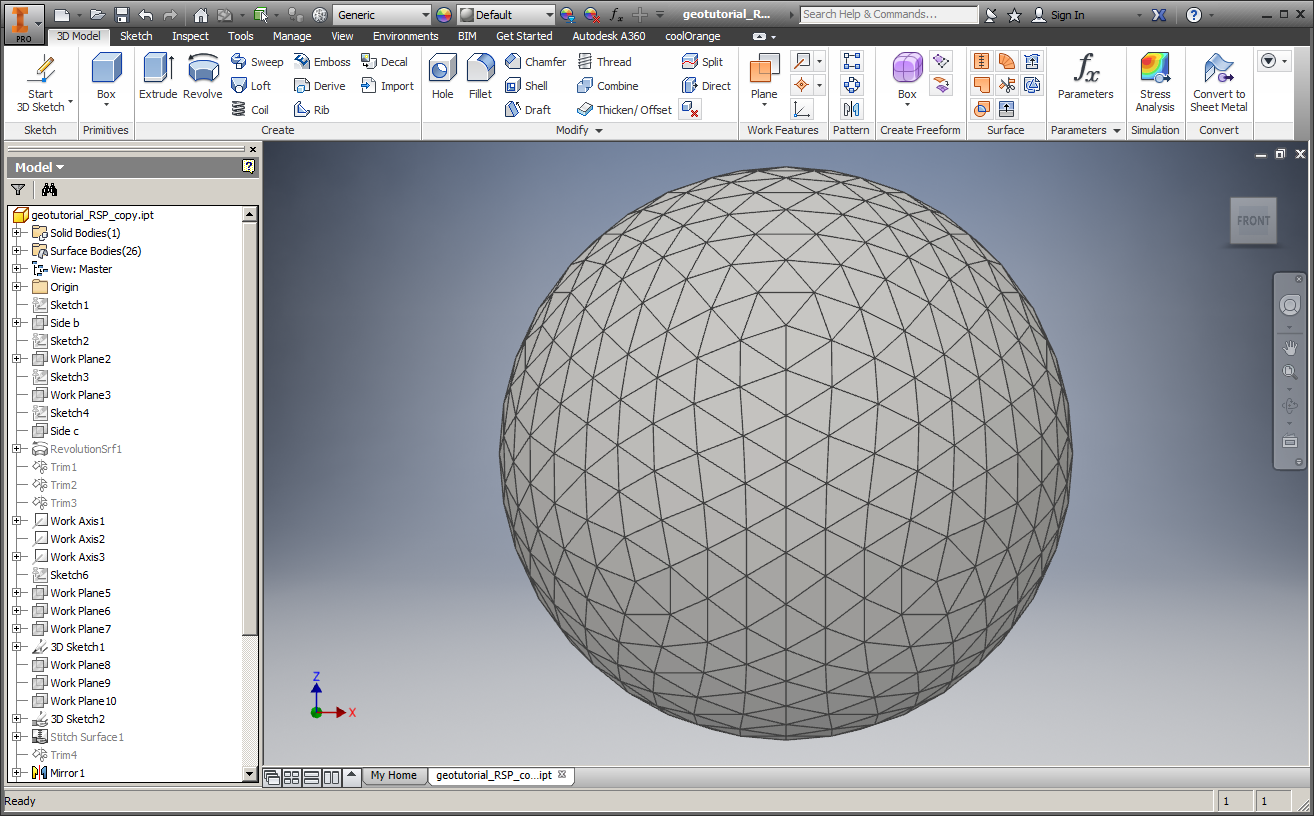This screenshot has width=1314, height=816.
Task: Activate the Sweep command
Action: point(257,62)
